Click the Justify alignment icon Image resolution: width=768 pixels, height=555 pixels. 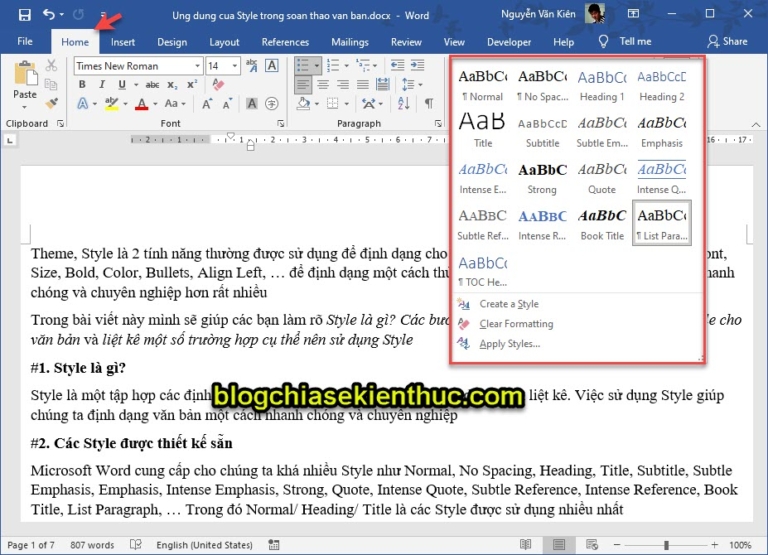363,85
